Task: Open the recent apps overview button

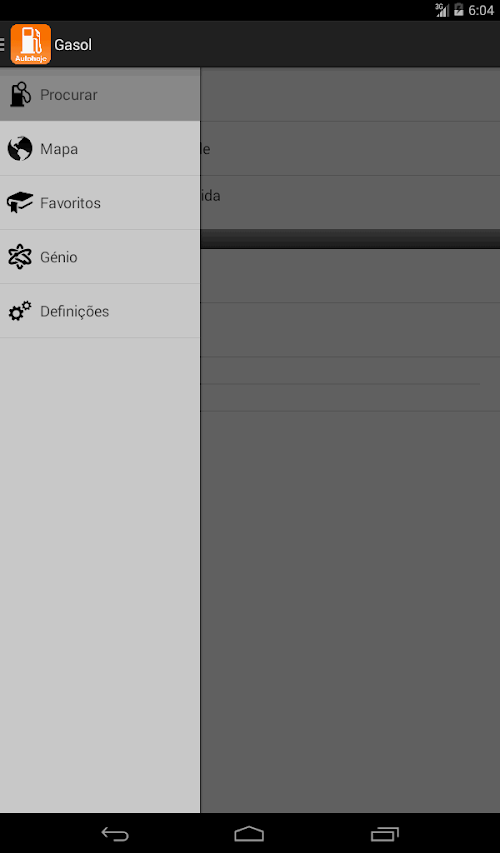Action: [385, 833]
